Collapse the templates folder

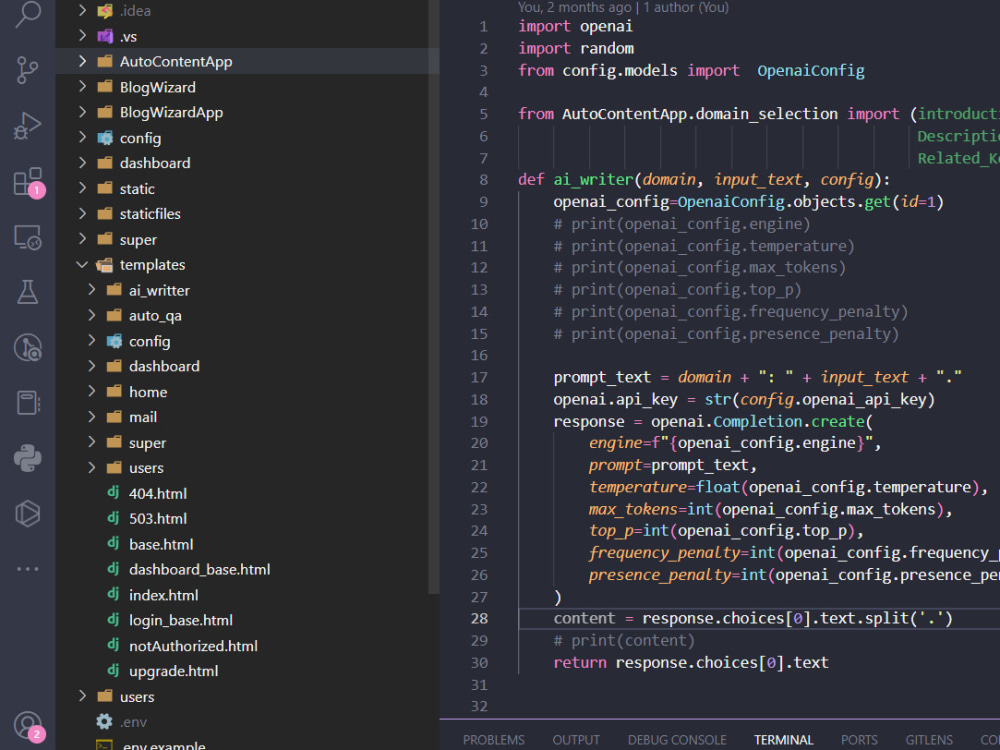(82, 265)
